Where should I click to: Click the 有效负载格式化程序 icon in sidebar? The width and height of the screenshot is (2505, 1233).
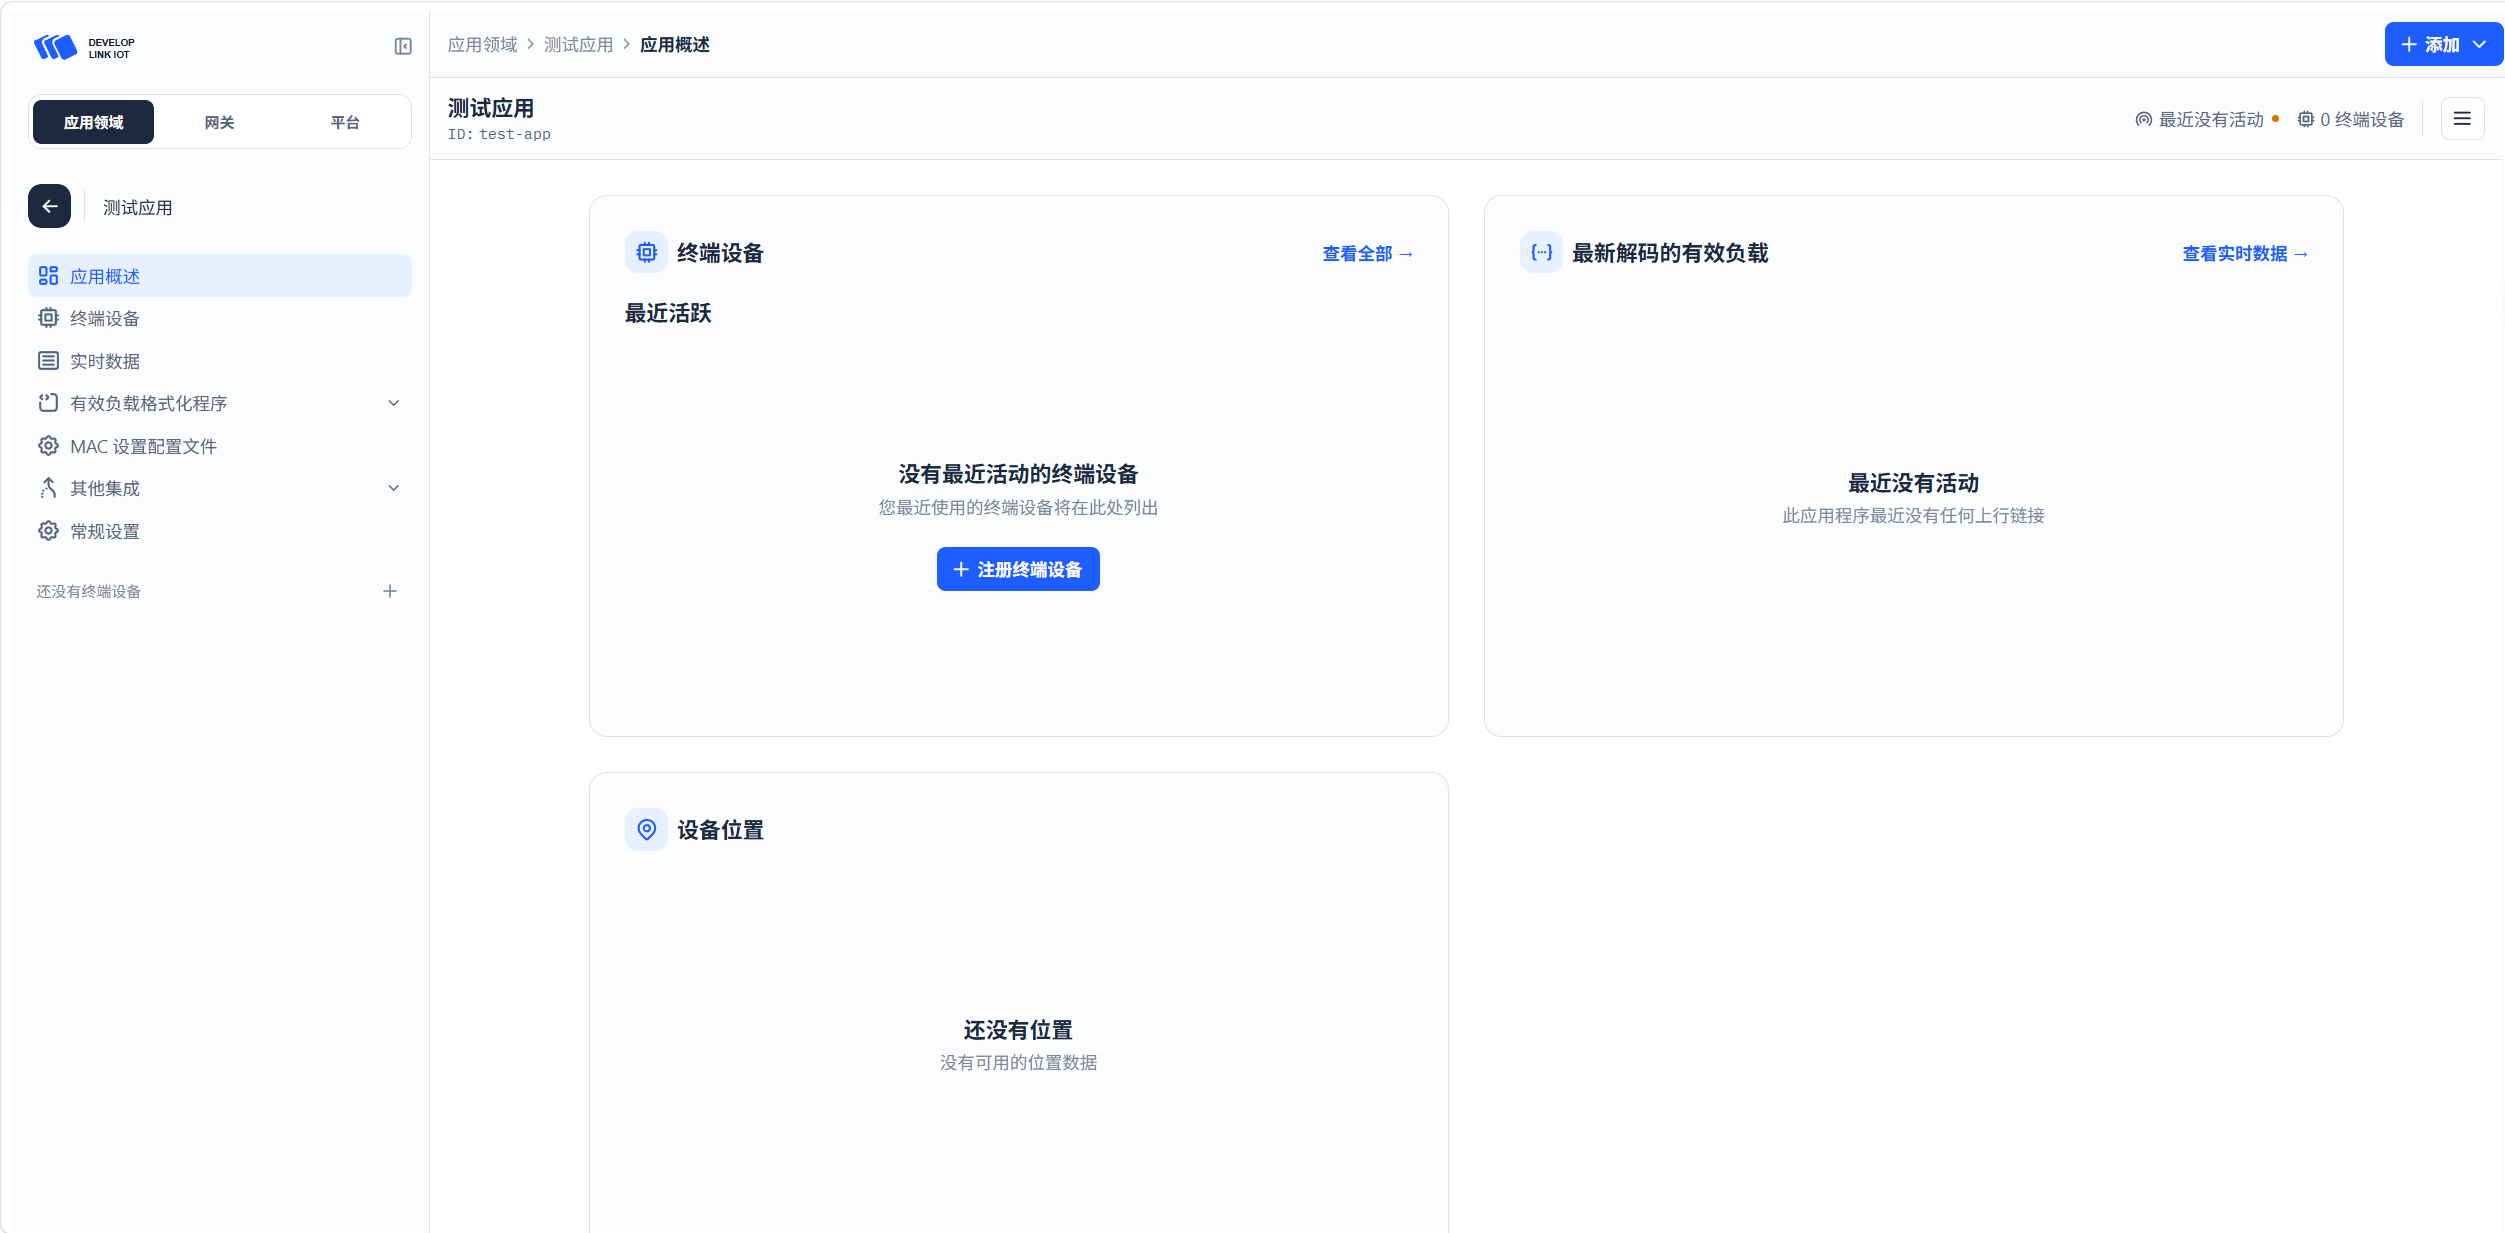tap(48, 403)
